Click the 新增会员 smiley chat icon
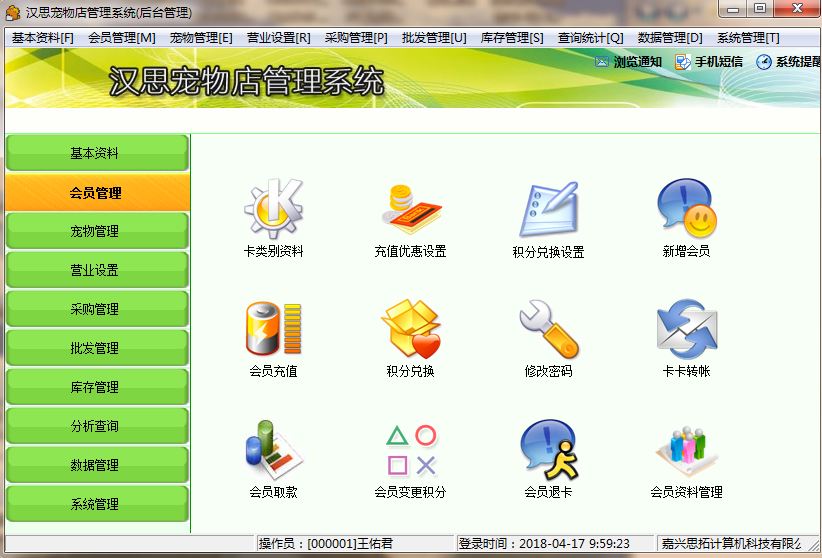 [x=686, y=208]
